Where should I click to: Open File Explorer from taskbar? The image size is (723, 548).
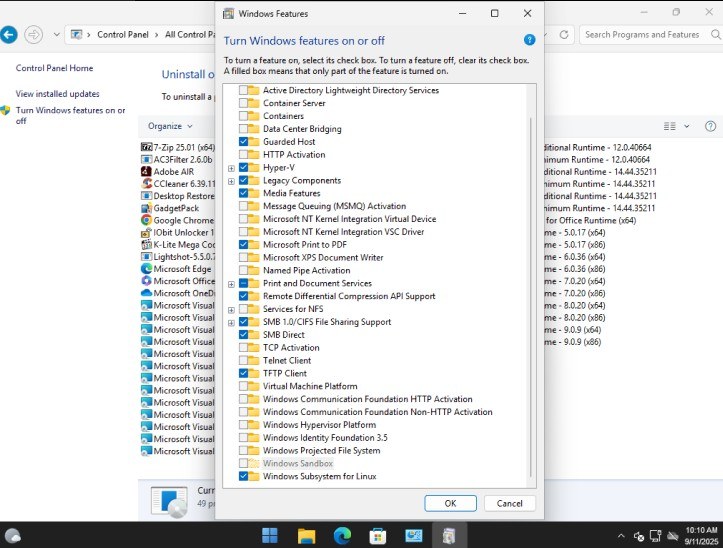306,536
